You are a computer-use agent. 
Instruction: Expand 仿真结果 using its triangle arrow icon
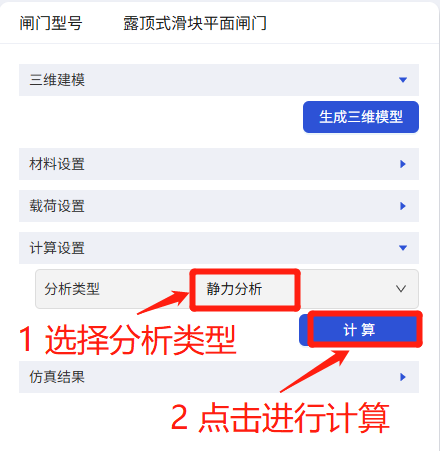click(403, 377)
